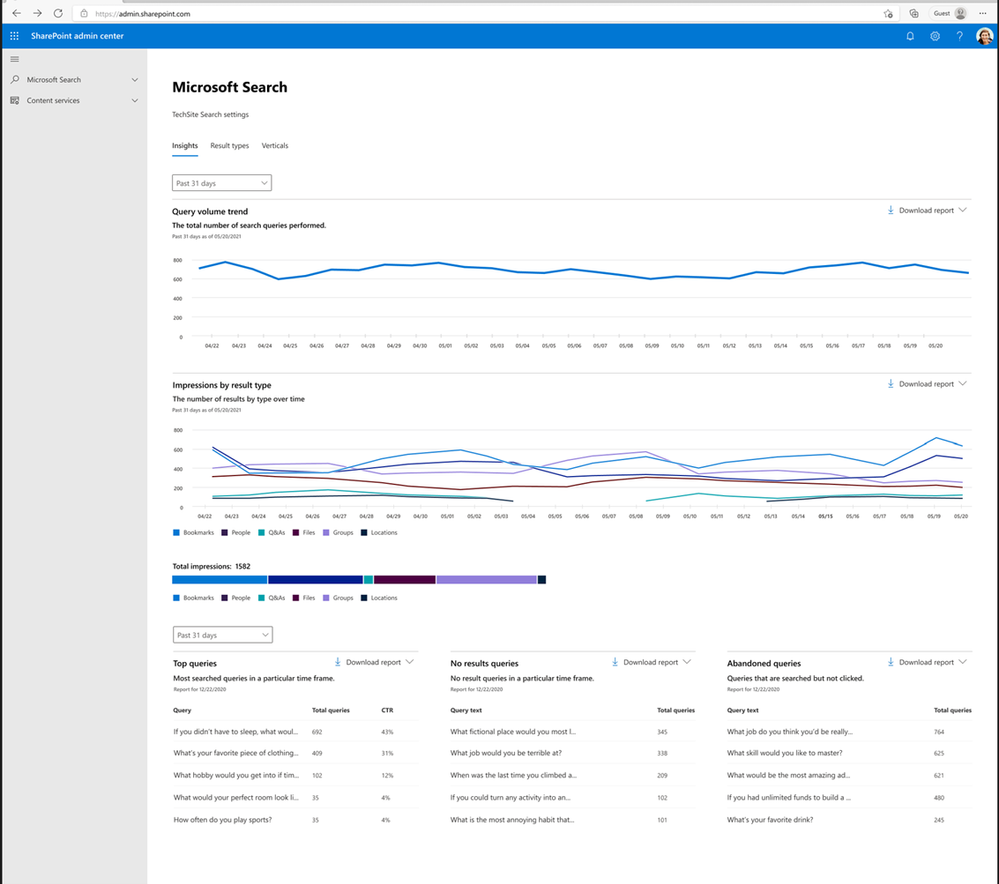Toggle Bookmarks legend in impressions chart
This screenshot has width=999, height=884.
tap(194, 532)
